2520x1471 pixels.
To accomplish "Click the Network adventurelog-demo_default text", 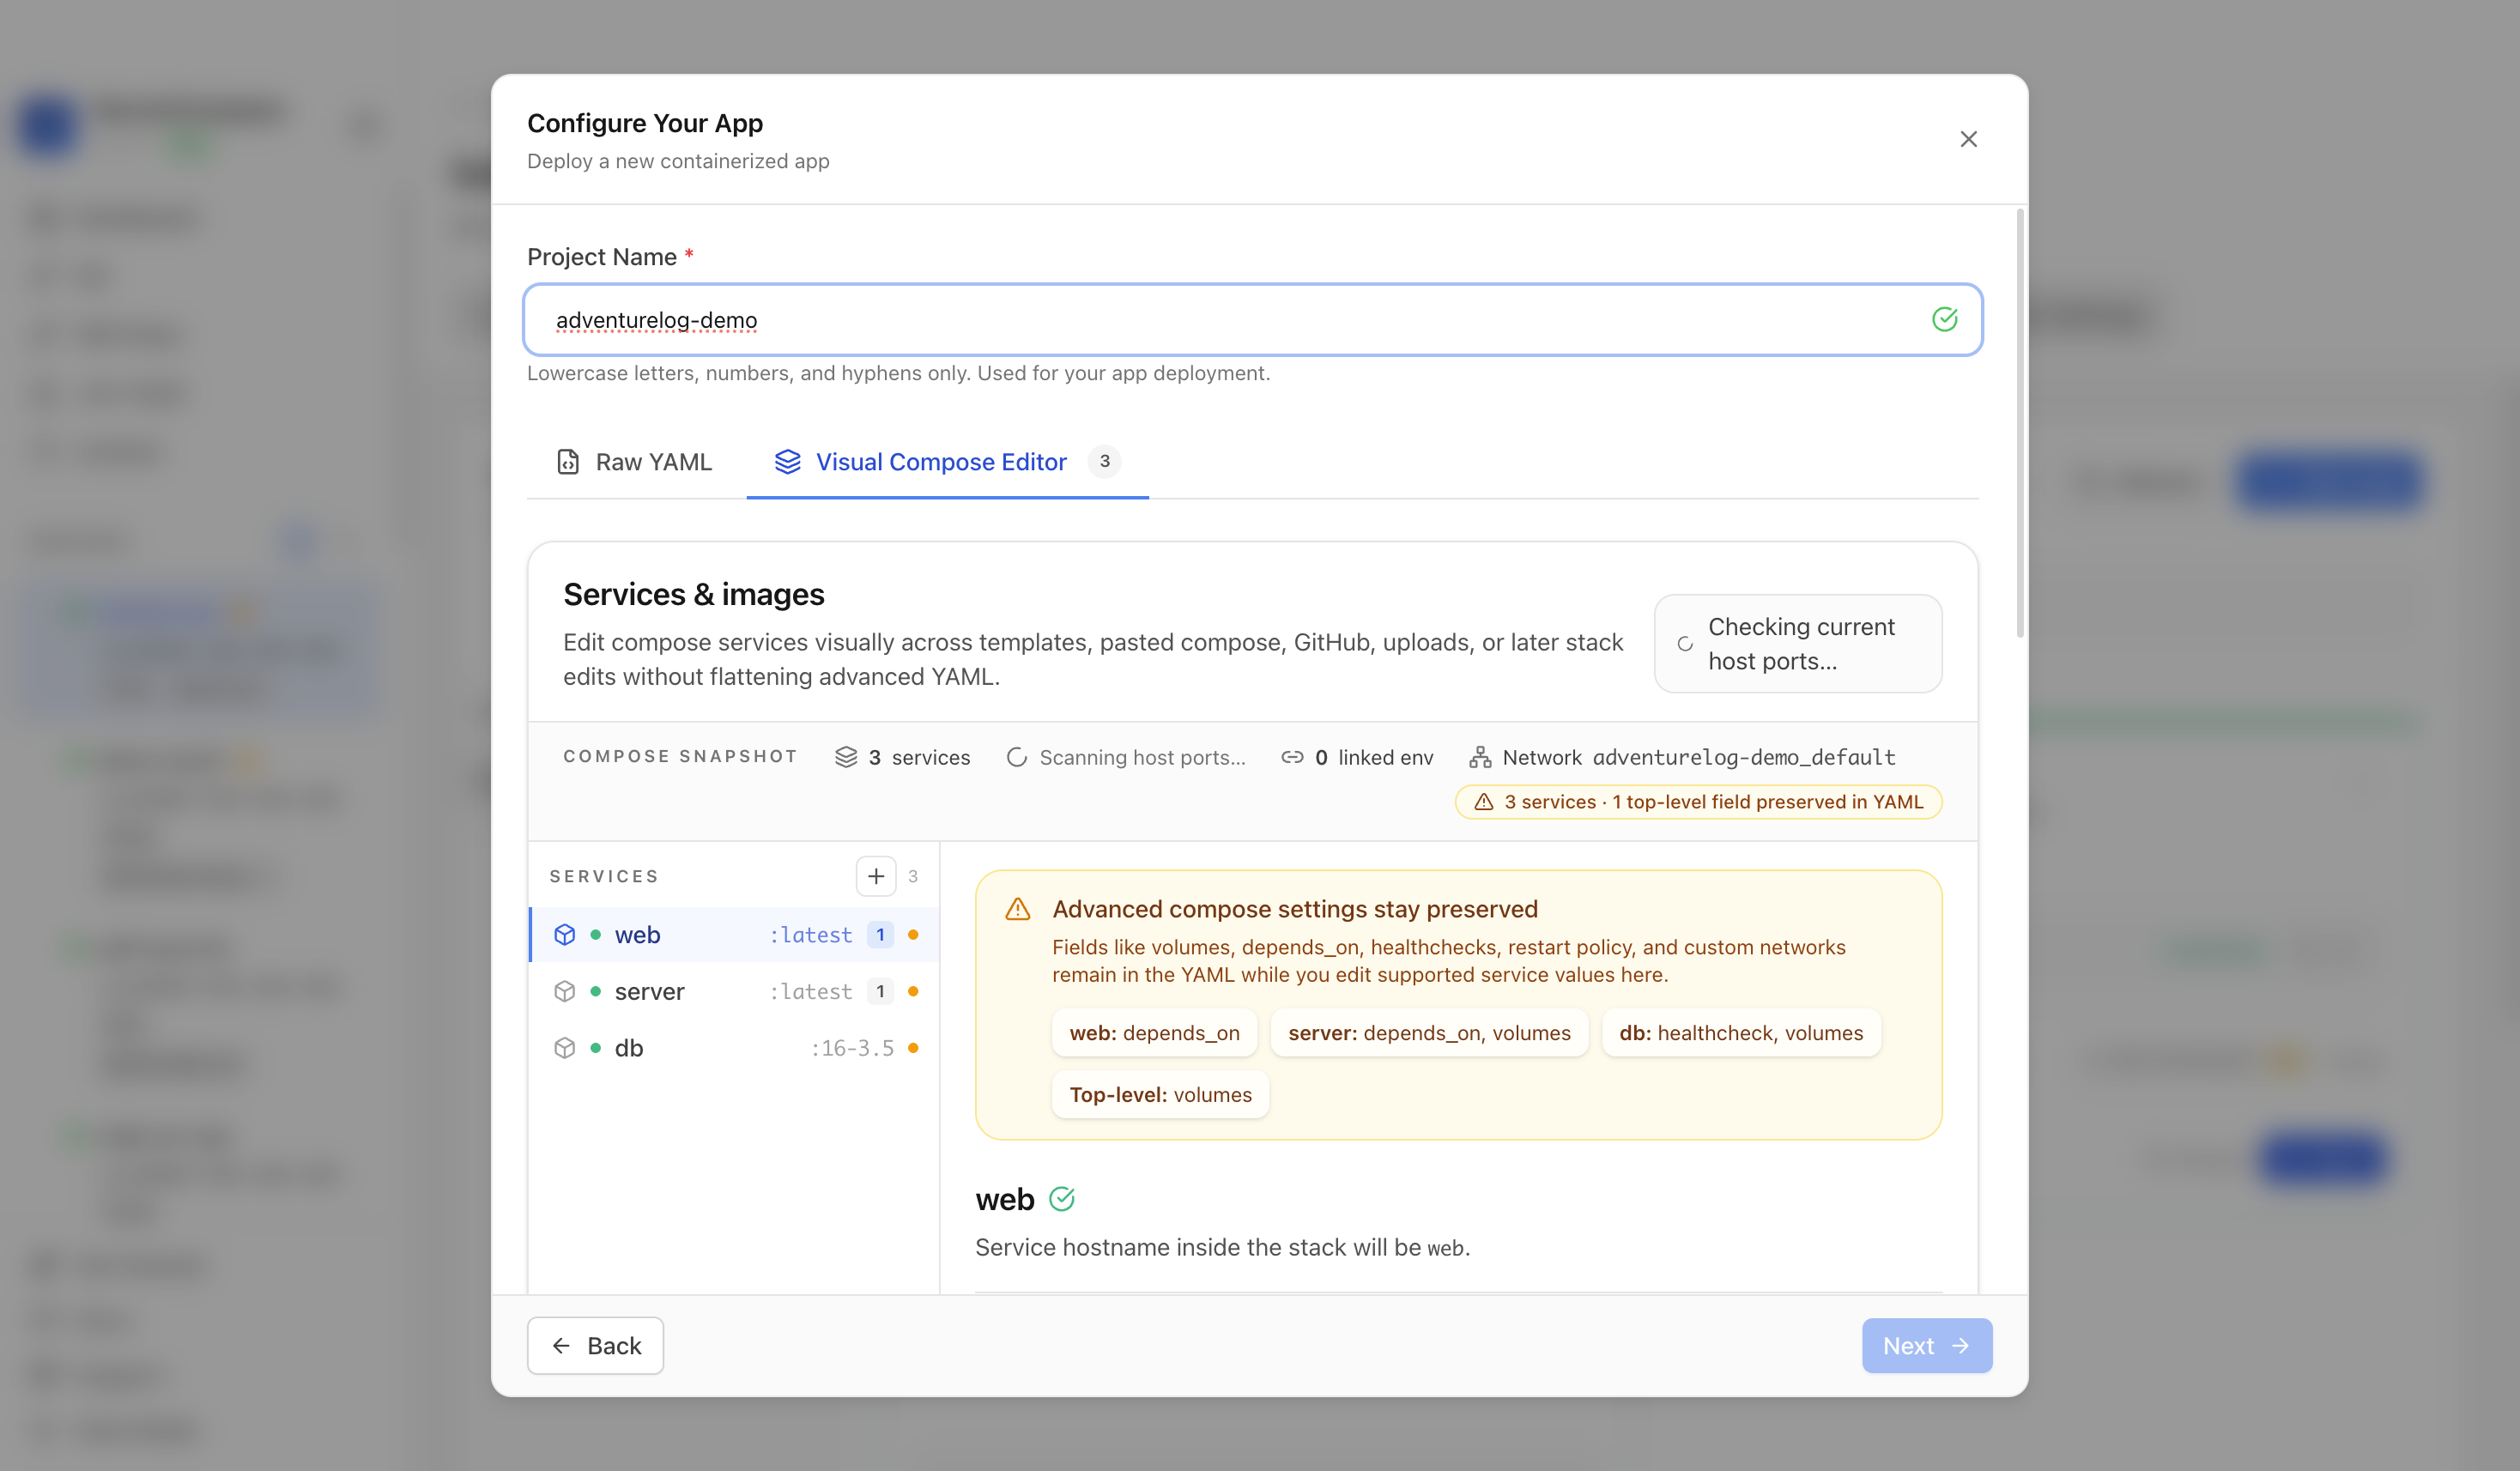I will [1698, 757].
